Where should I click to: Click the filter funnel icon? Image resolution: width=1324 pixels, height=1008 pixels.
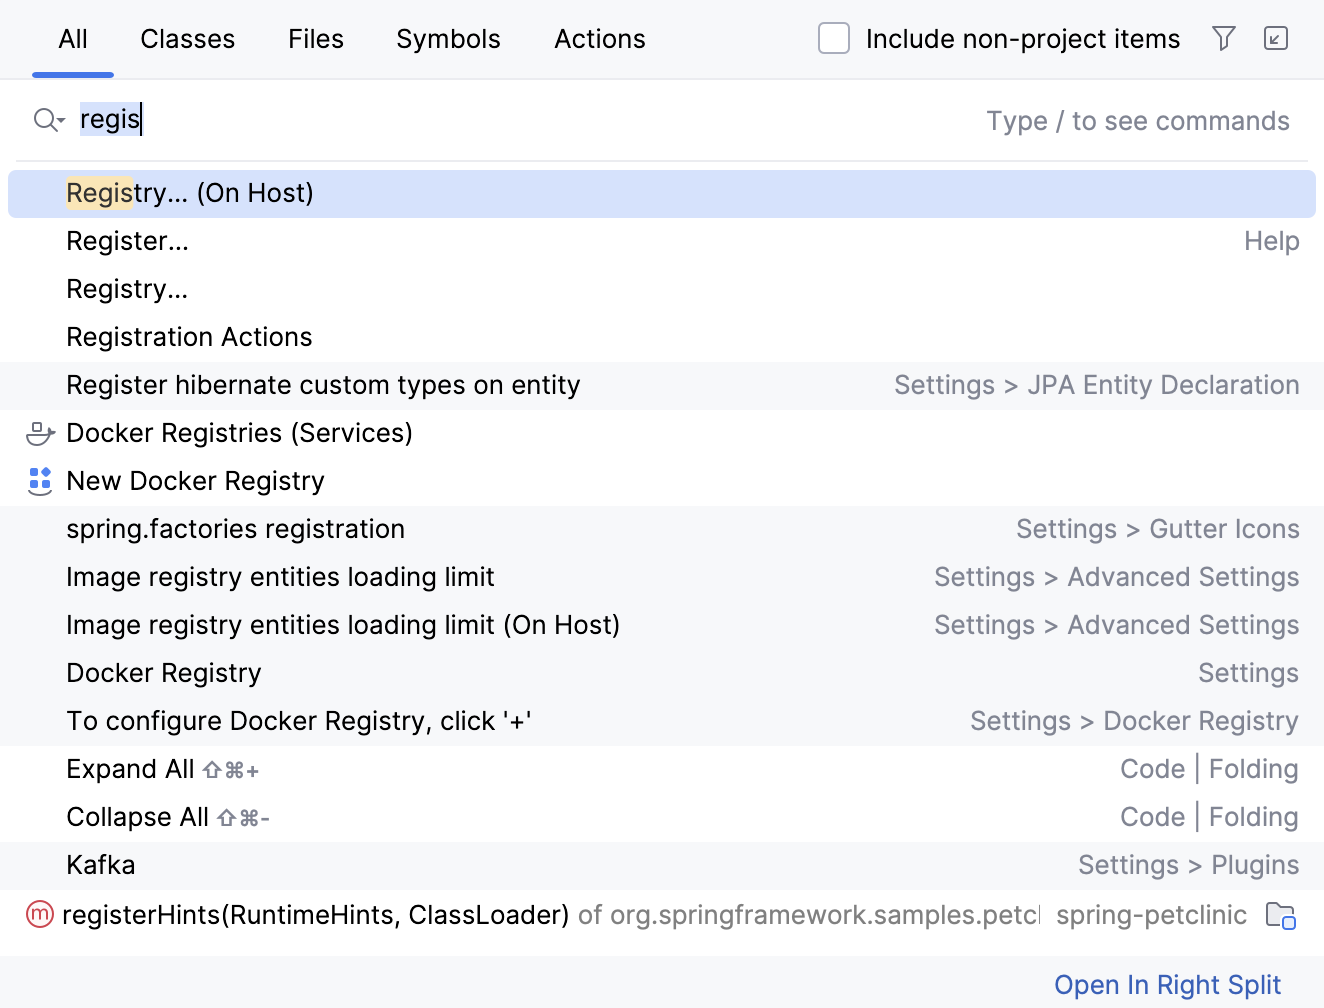coord(1223,39)
